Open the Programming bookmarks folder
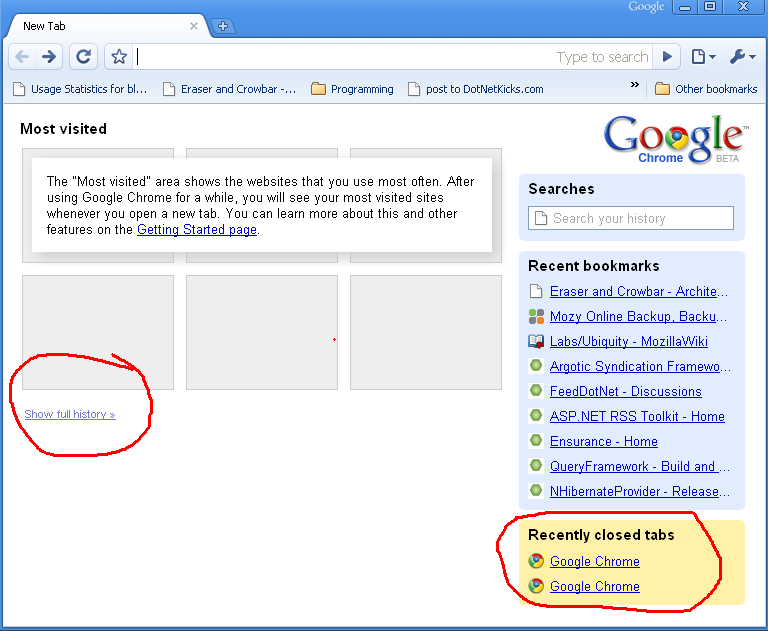The height and width of the screenshot is (631, 768). (352, 89)
